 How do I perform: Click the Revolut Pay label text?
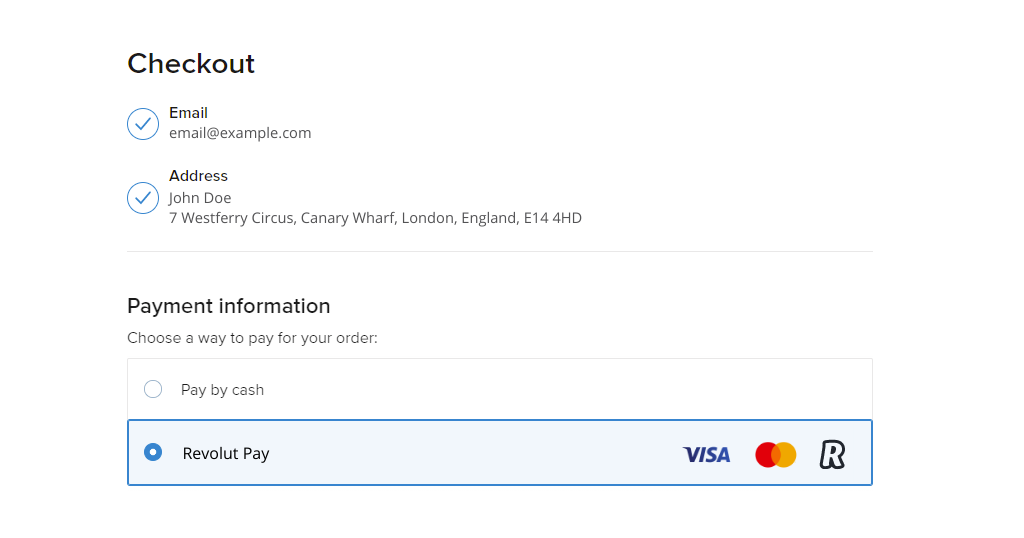tap(226, 453)
